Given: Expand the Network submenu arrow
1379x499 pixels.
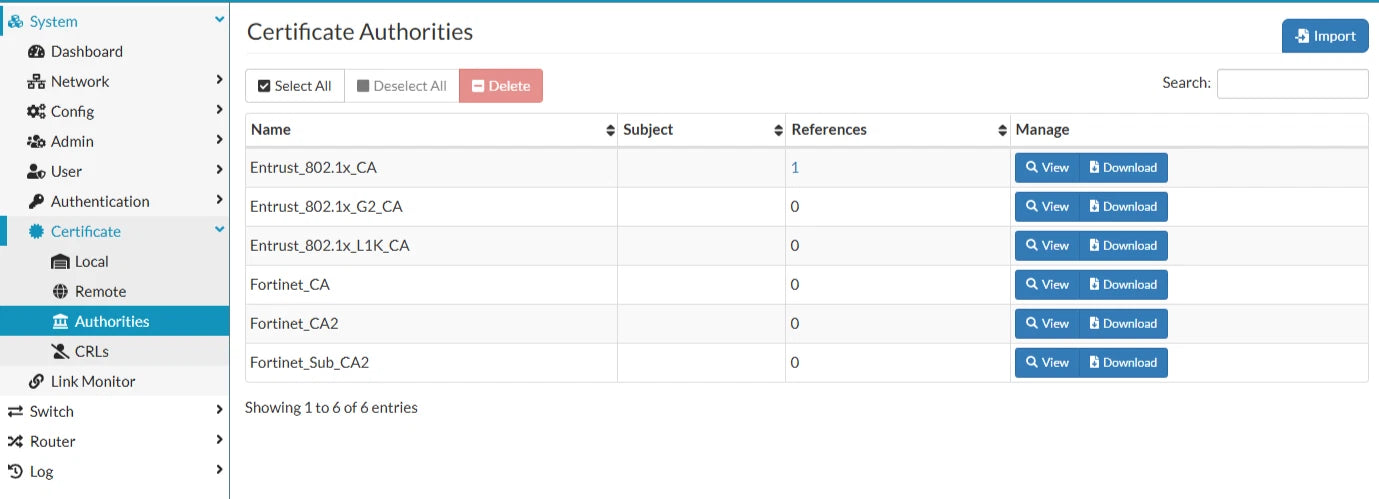Looking at the screenshot, I should 219,80.
